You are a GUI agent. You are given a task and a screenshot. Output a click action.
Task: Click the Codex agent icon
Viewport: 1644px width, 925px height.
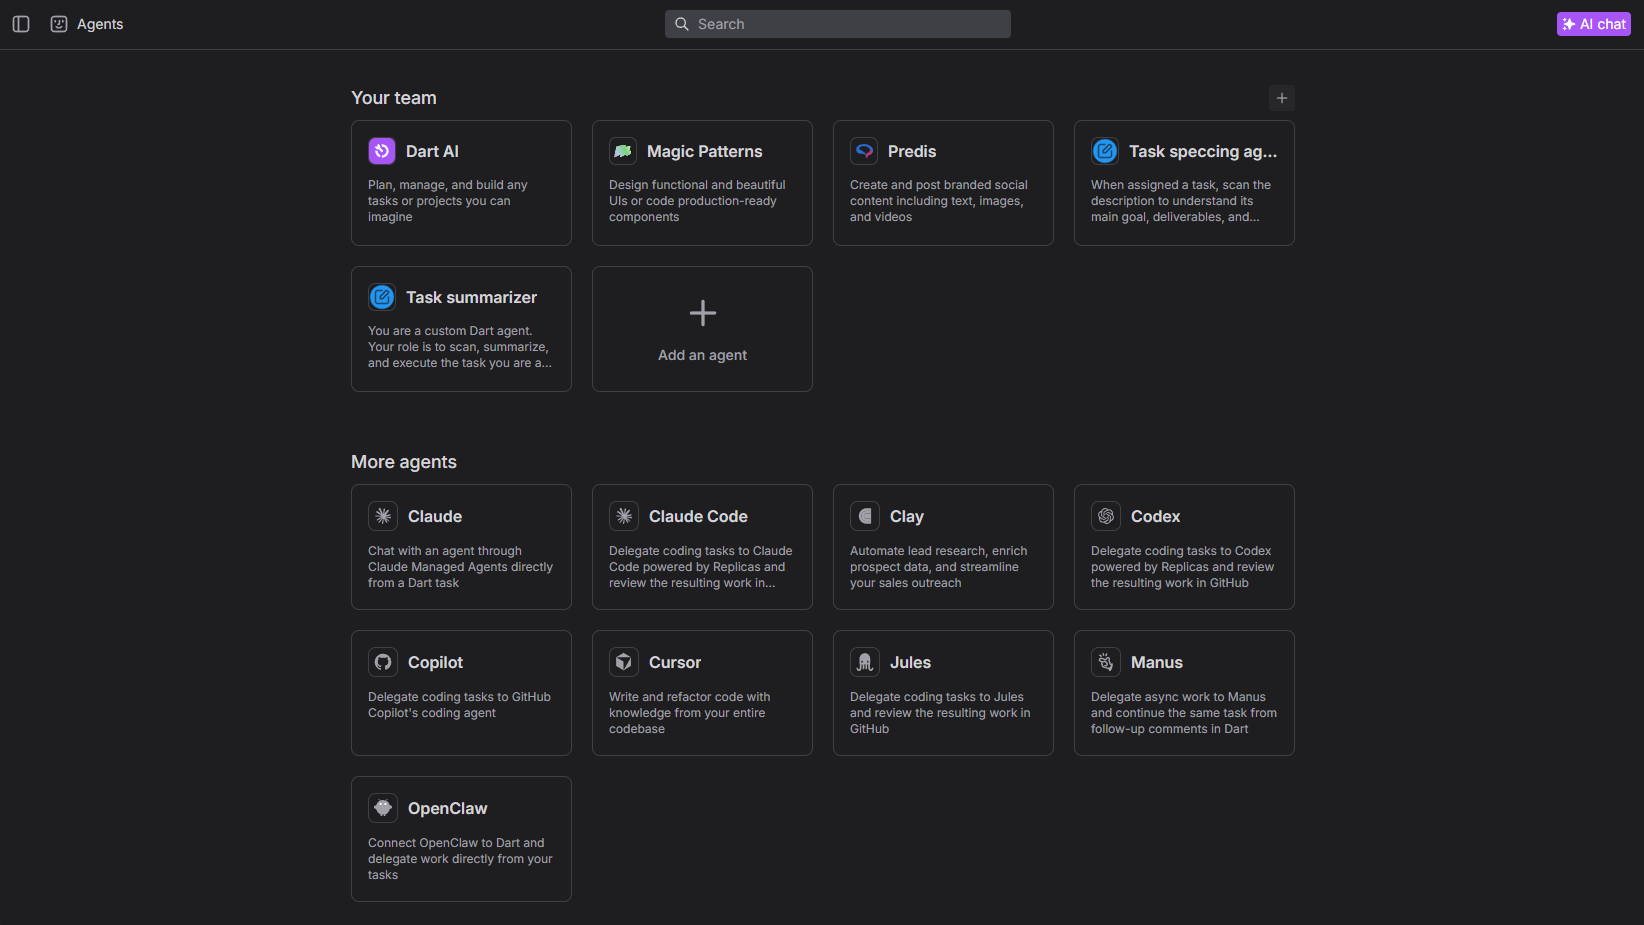click(1106, 516)
